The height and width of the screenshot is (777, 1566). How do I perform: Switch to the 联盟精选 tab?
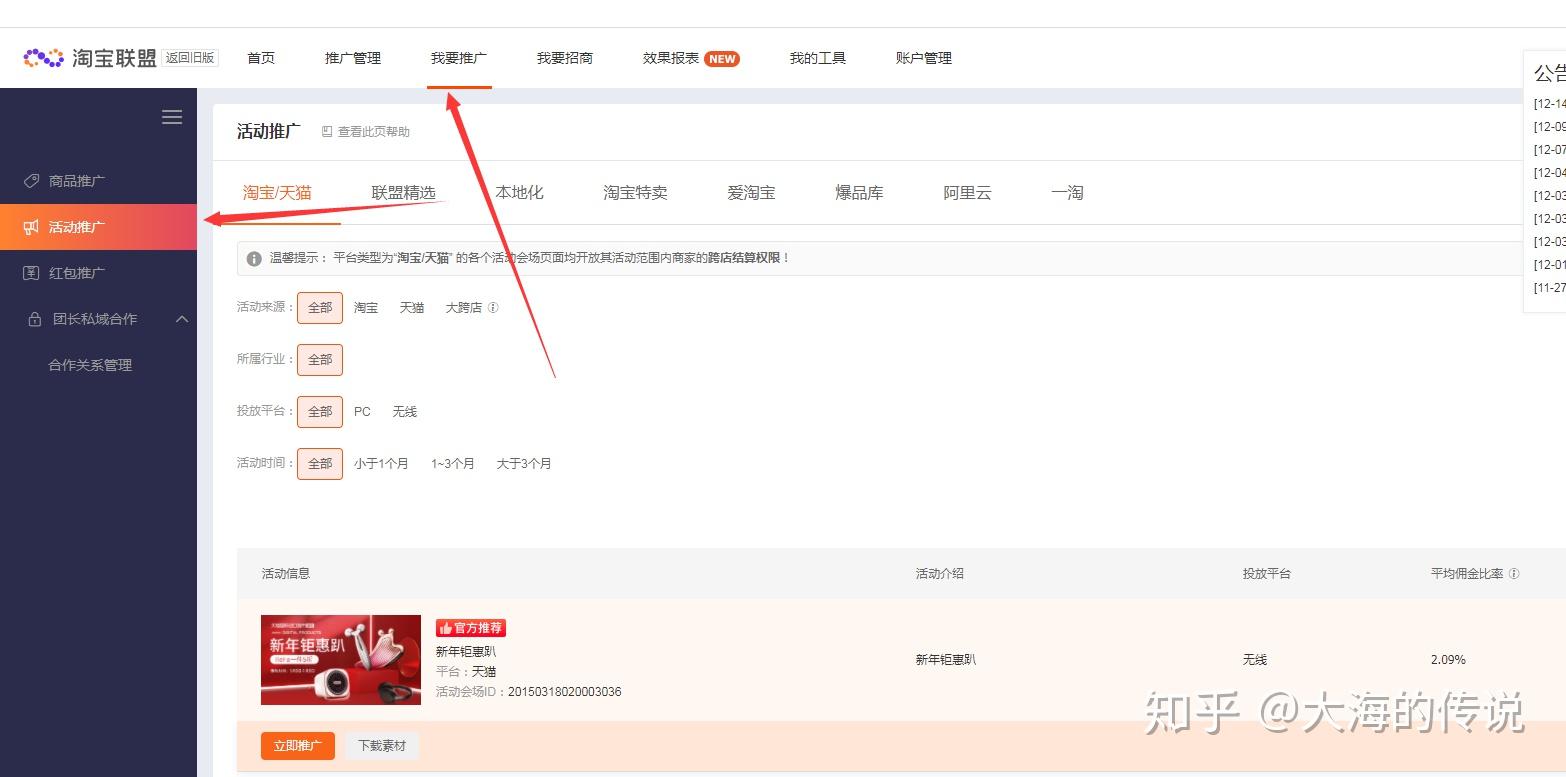pos(403,193)
